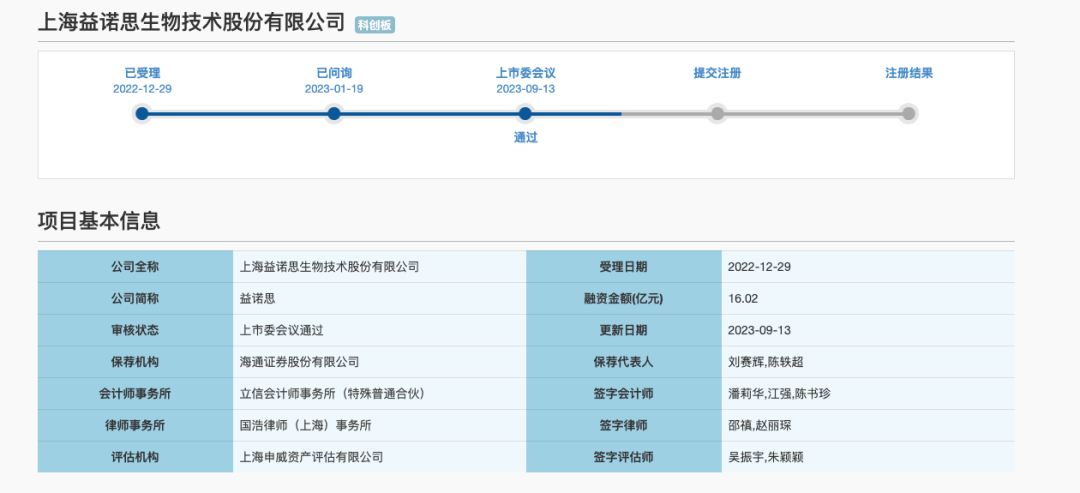The width and height of the screenshot is (1080, 493).
Task: Click the 上海申威资产评估有限公司 appraiser cell
Action: coord(312,457)
